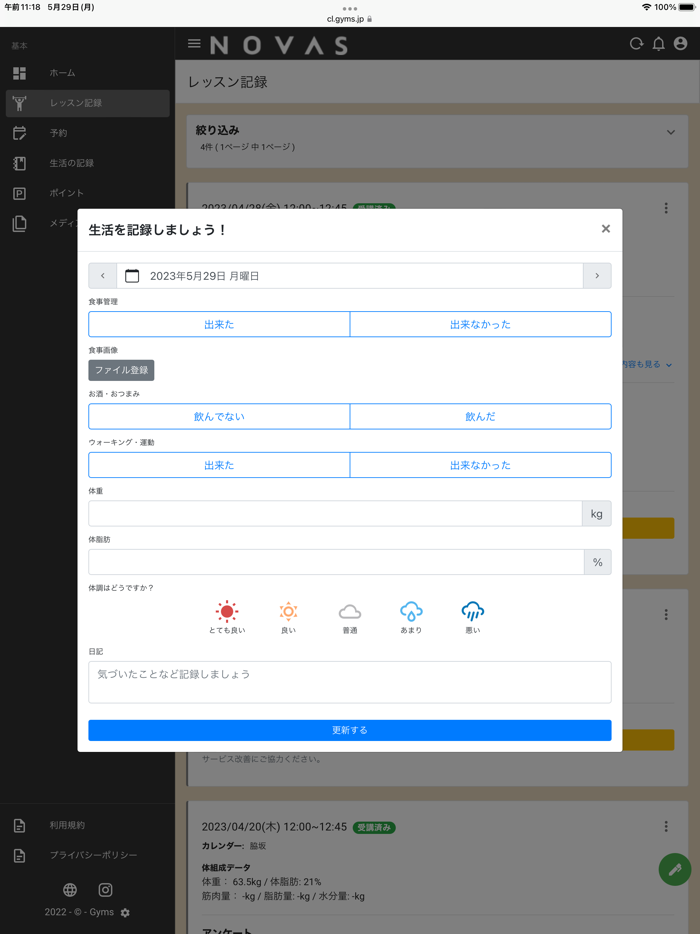Screen dimensions: 700x934
Task: Click the blue 更新する button
Action: click(350, 730)
